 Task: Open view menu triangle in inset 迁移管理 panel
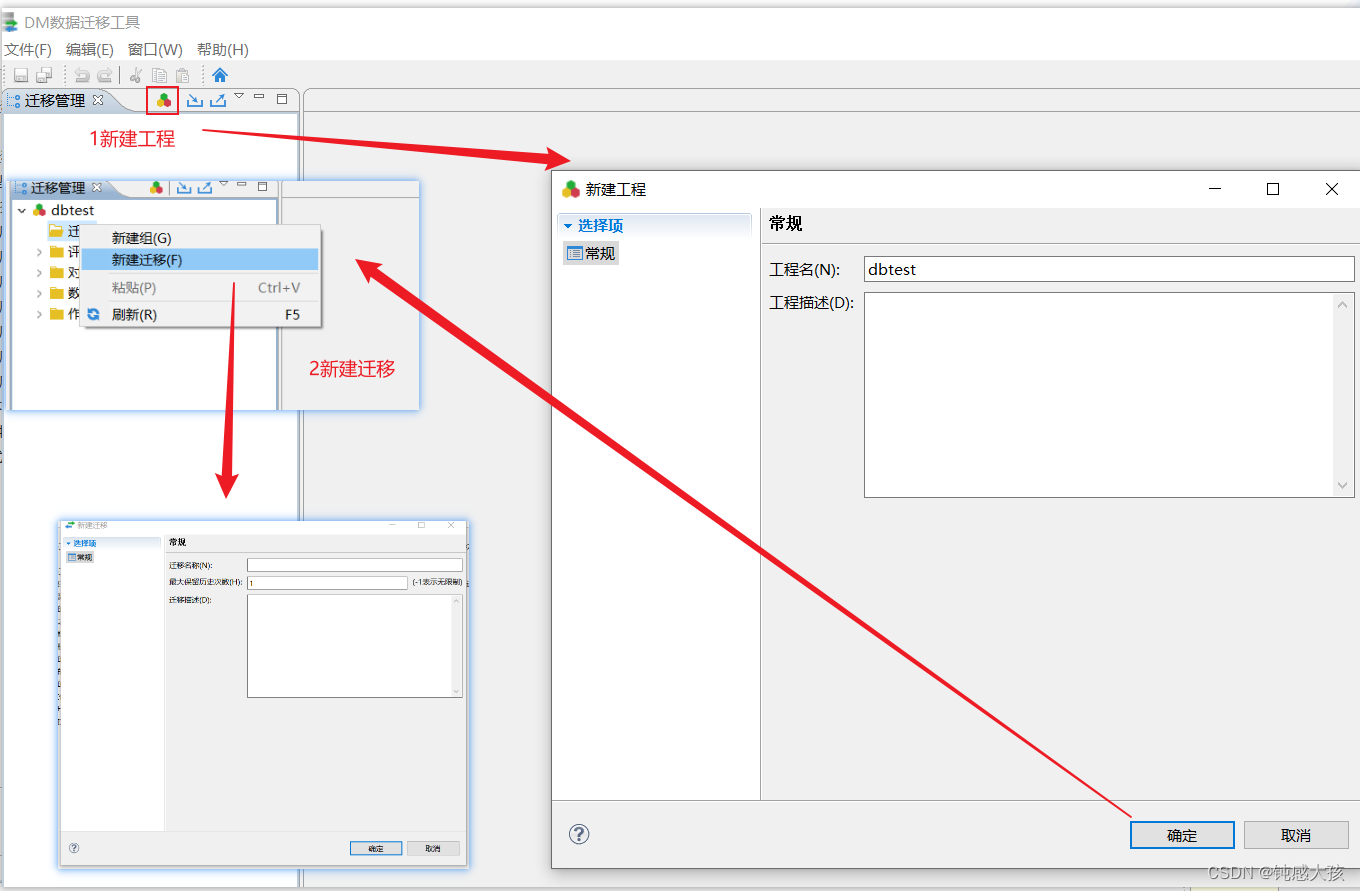(x=224, y=183)
